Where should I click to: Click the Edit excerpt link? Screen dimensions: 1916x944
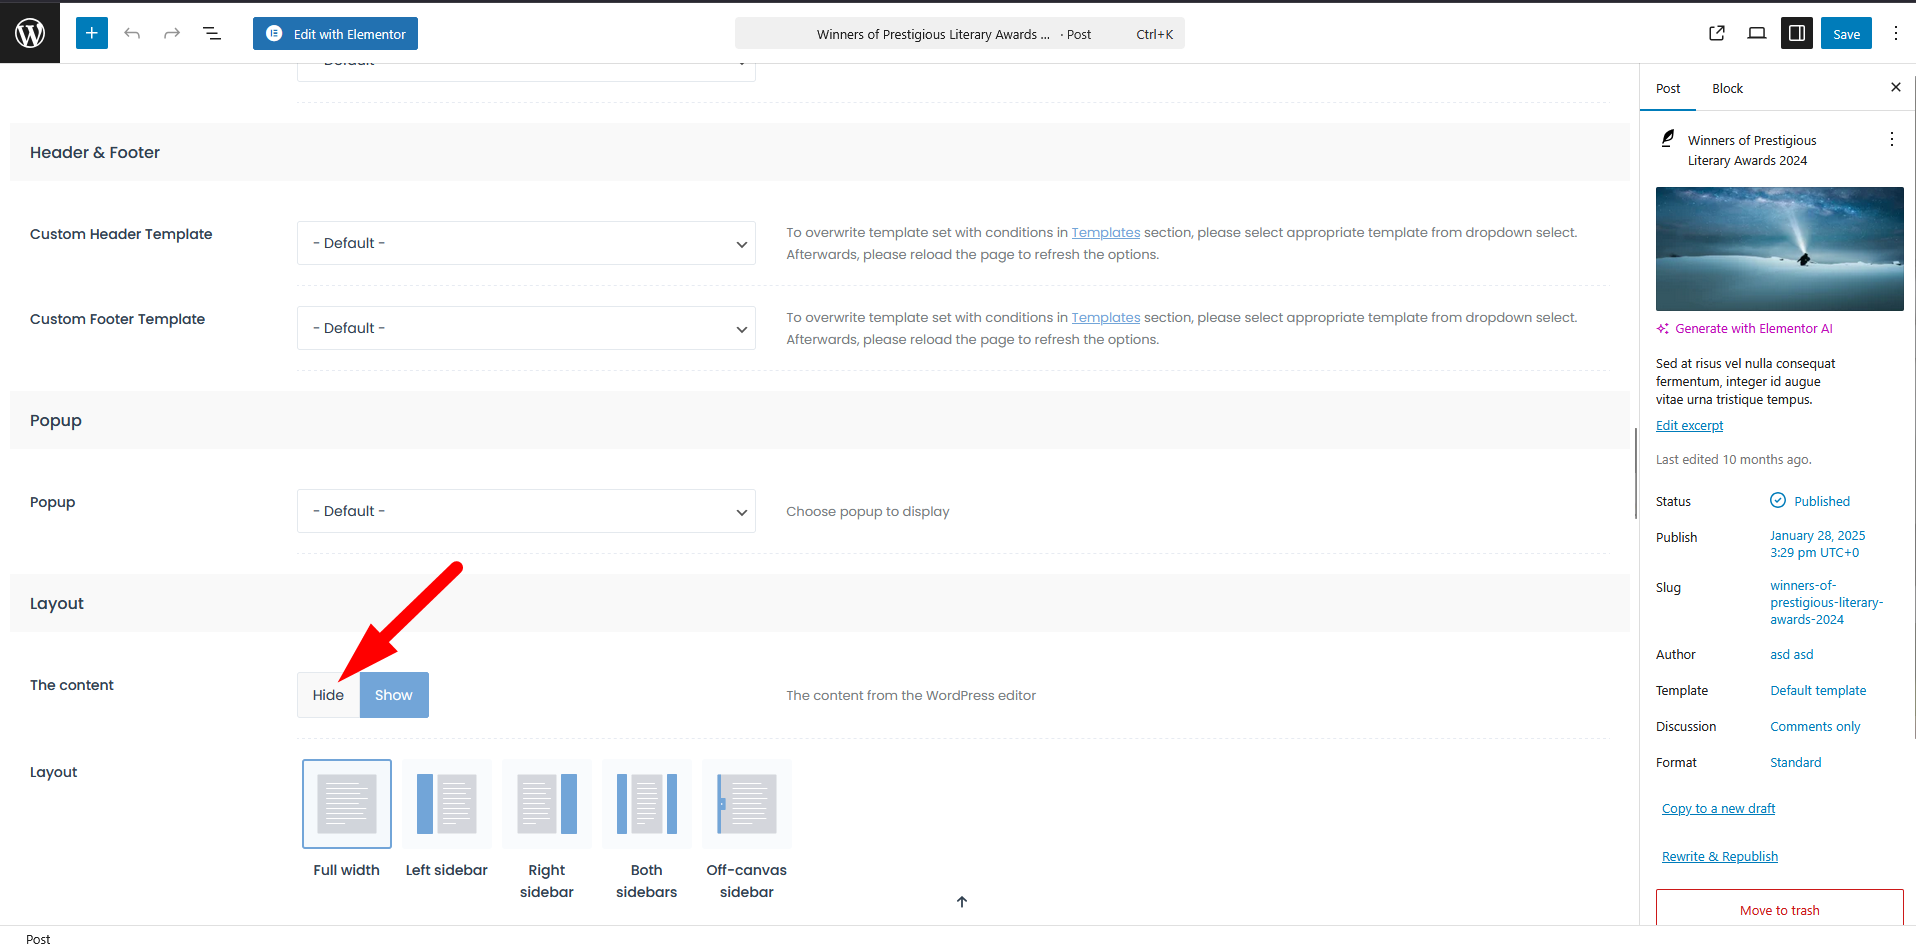(x=1689, y=425)
